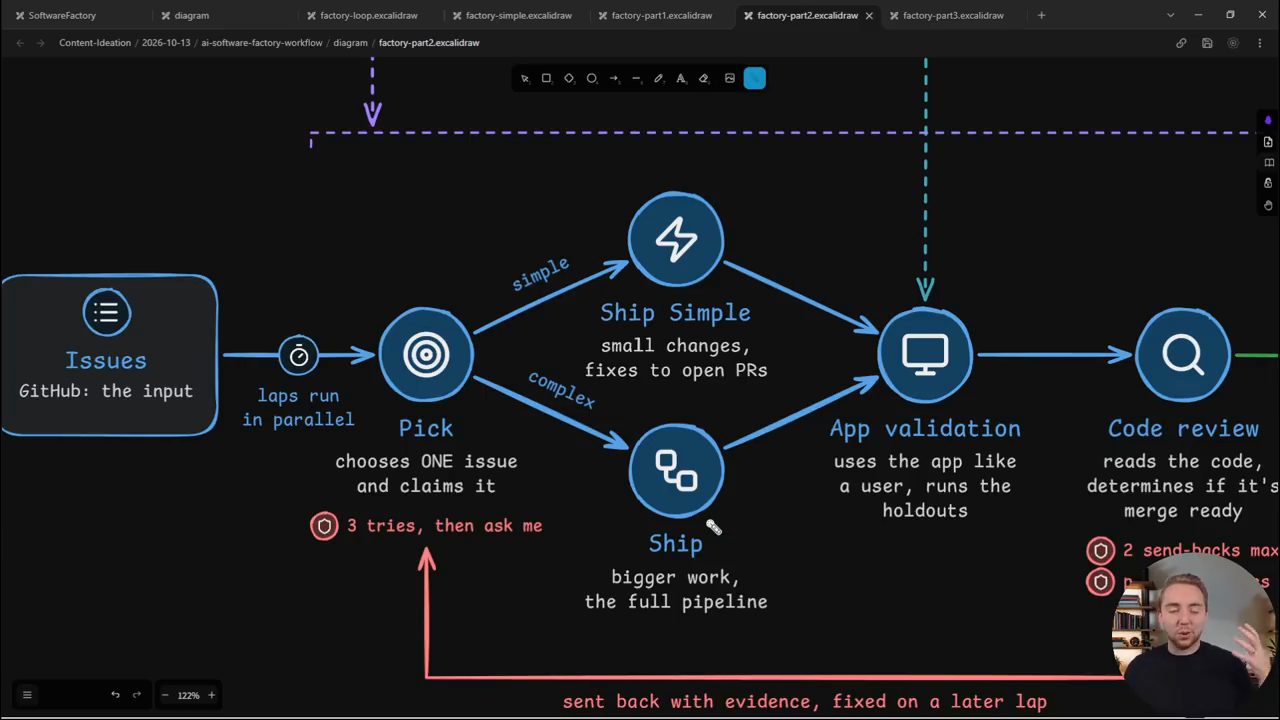Zoom in with the plus button
Image resolution: width=1280 pixels, height=720 pixels.
[211, 695]
